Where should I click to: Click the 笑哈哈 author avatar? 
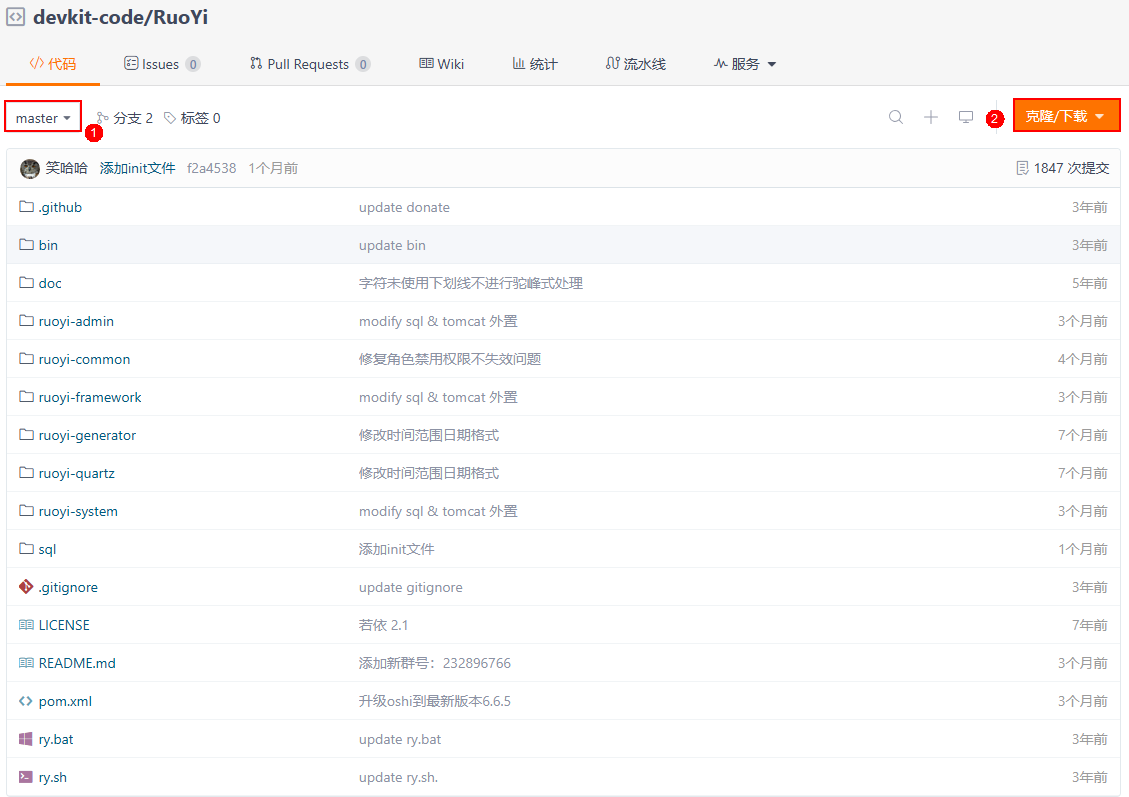(x=30, y=168)
